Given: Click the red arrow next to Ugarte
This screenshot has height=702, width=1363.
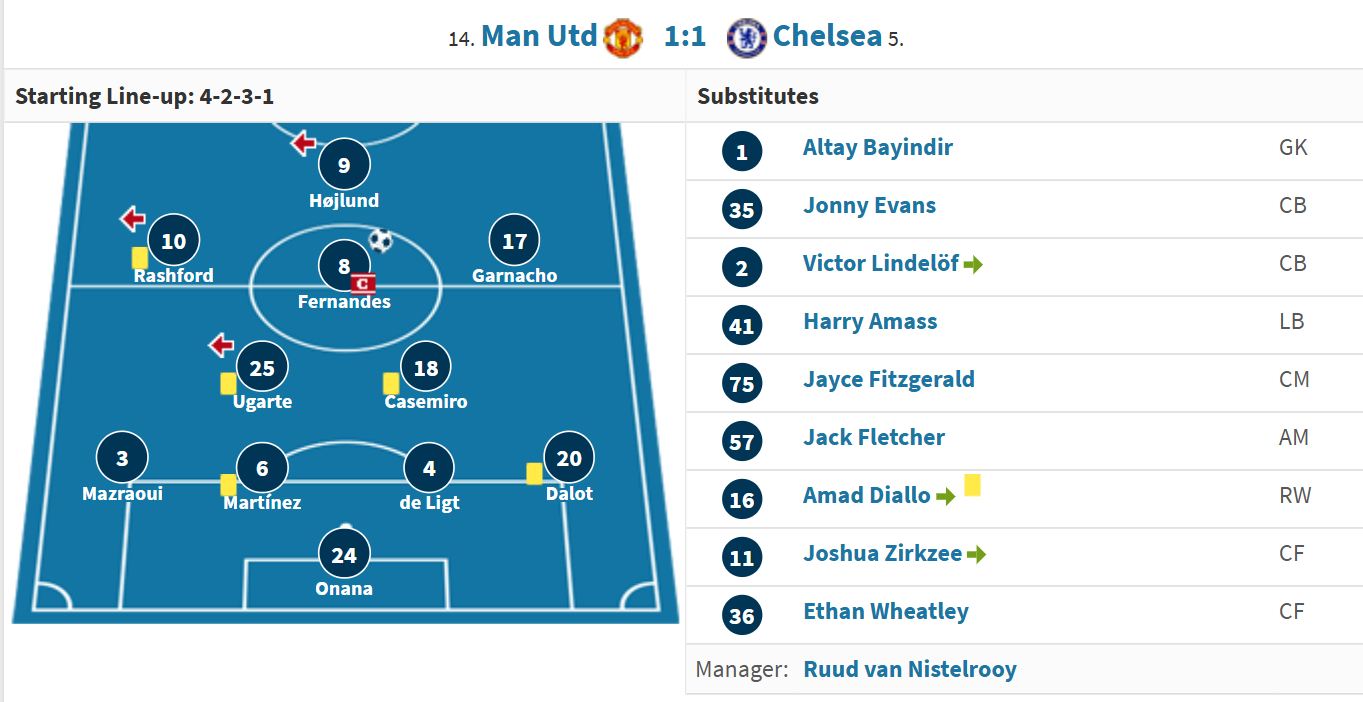Looking at the screenshot, I should point(221,346).
